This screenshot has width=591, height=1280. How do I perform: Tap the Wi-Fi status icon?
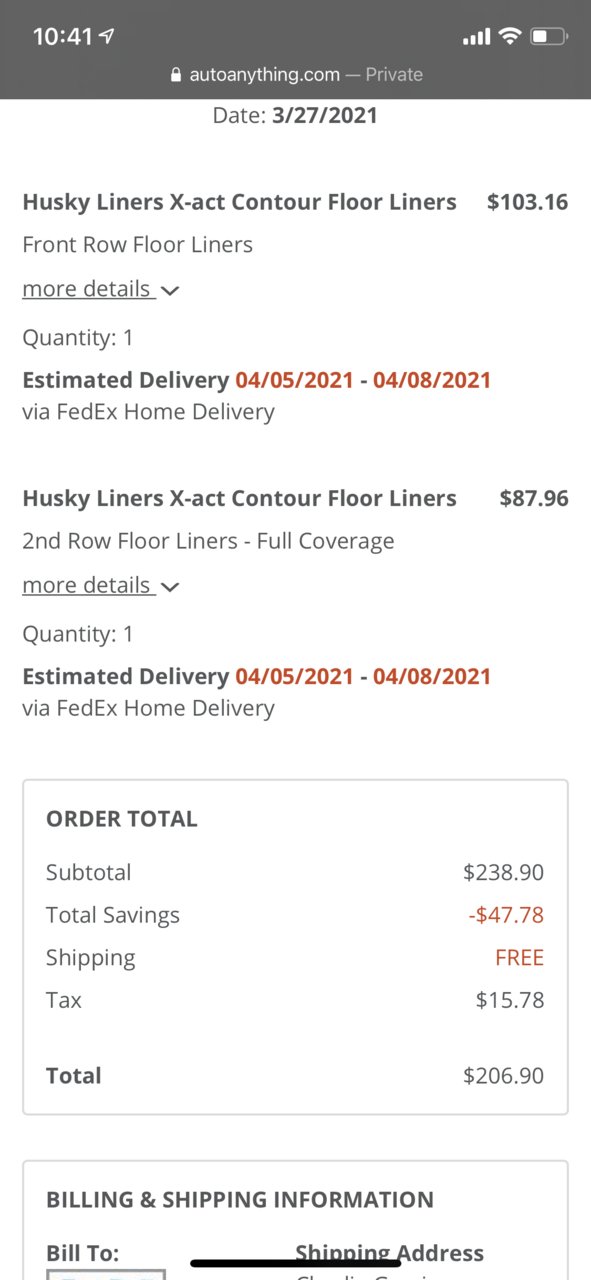[510, 37]
